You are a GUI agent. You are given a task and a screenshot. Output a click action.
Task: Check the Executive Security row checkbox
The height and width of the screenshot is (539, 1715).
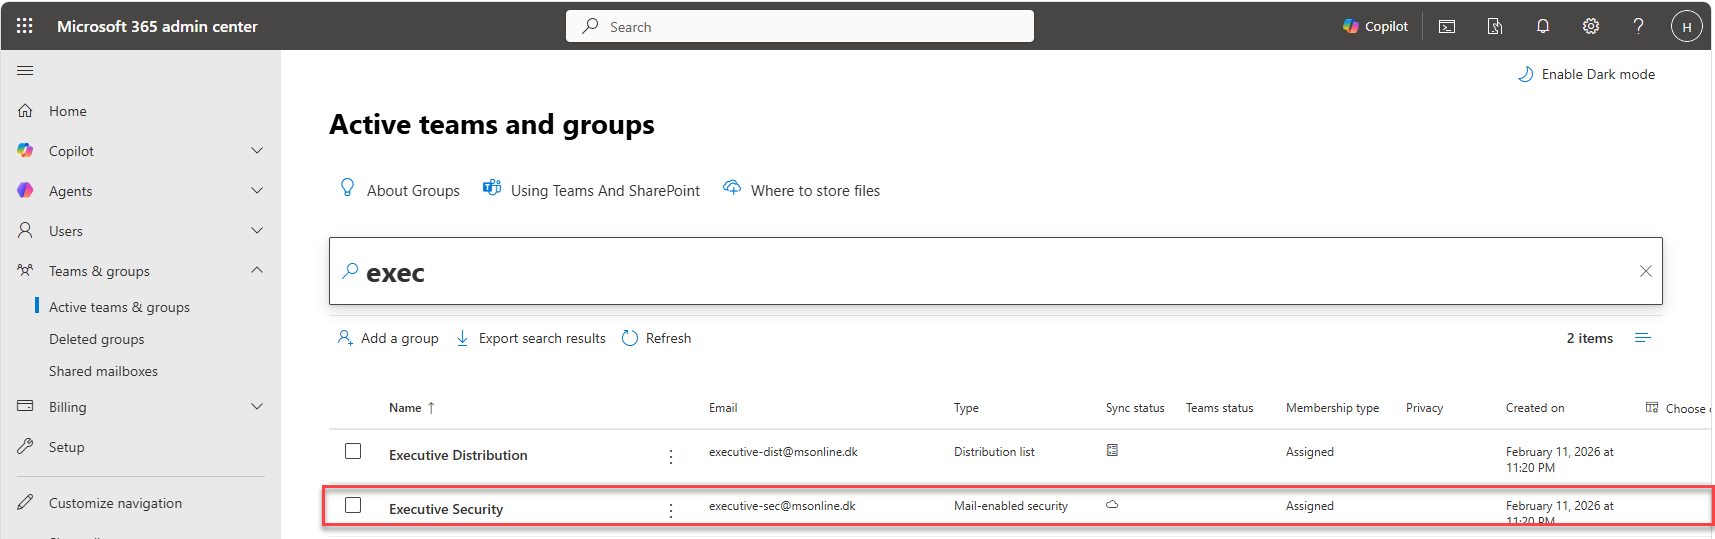(353, 505)
